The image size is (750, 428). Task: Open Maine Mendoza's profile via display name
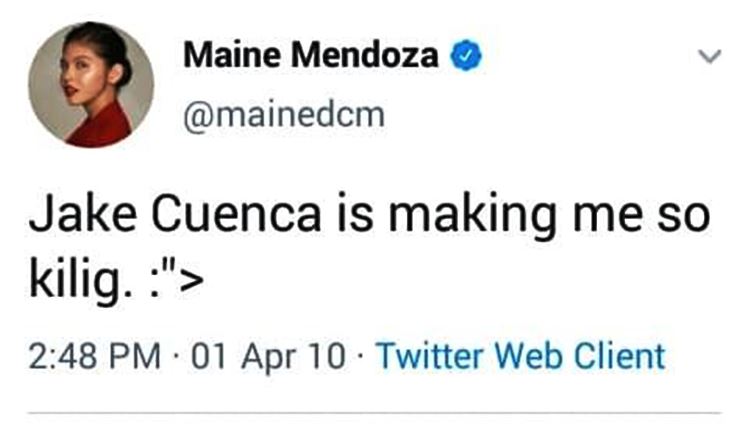311,56
